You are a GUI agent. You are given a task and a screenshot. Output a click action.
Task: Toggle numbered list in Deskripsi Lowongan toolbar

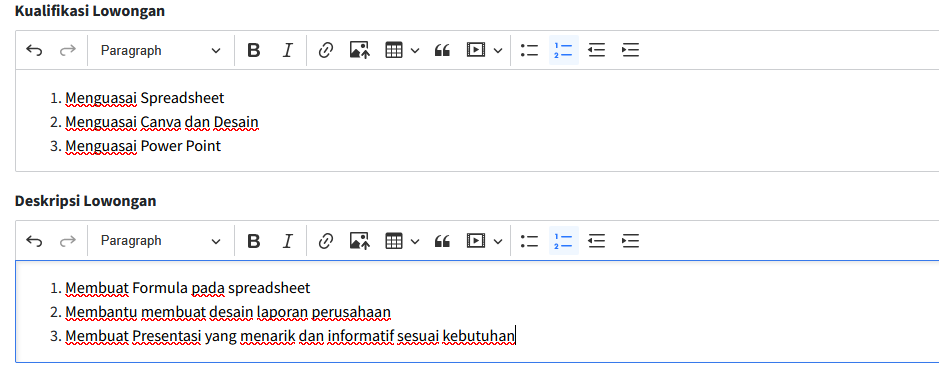pos(564,240)
